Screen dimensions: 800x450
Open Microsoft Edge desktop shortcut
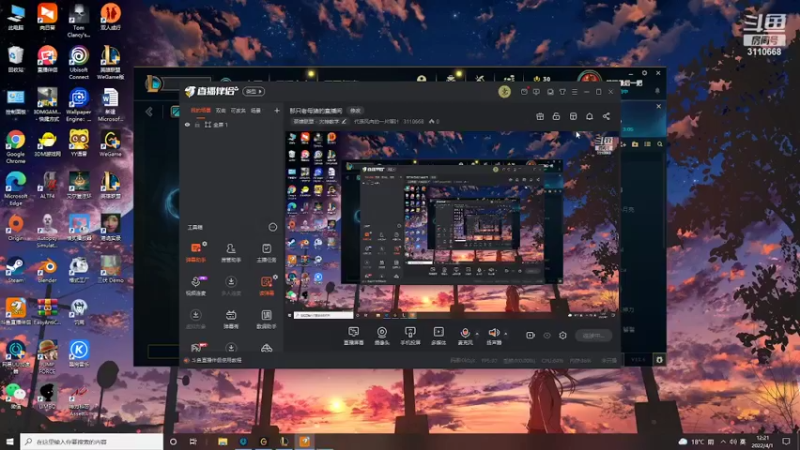[x=16, y=189]
